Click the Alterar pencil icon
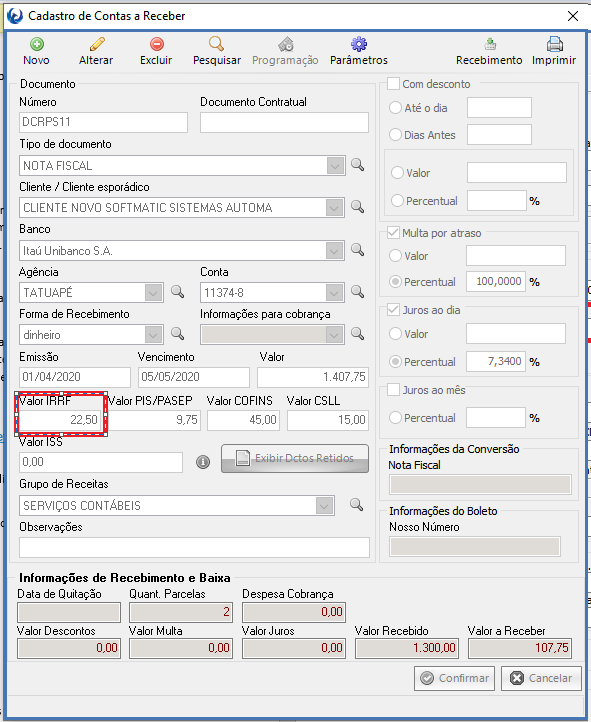 [x=97, y=44]
